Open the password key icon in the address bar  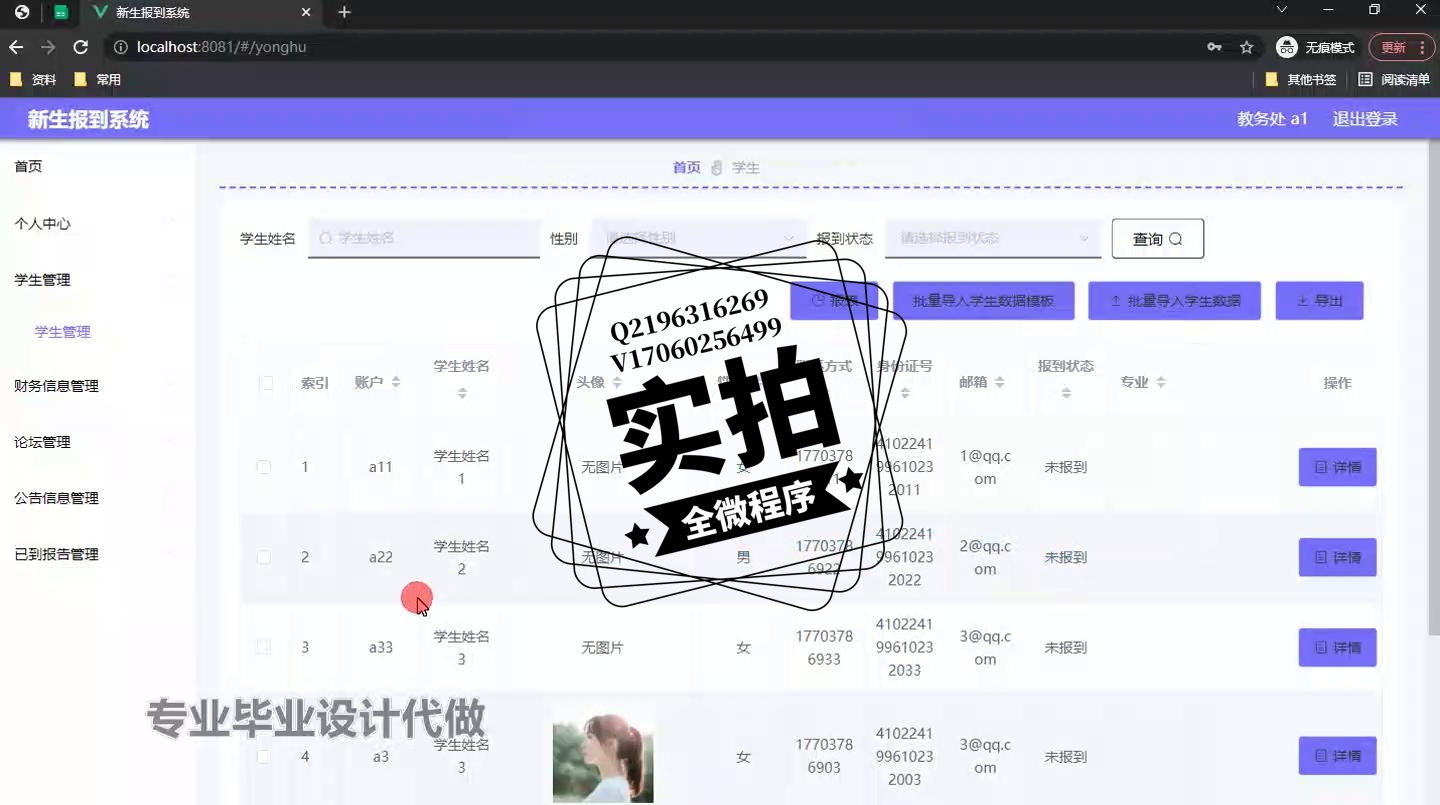(x=1214, y=47)
